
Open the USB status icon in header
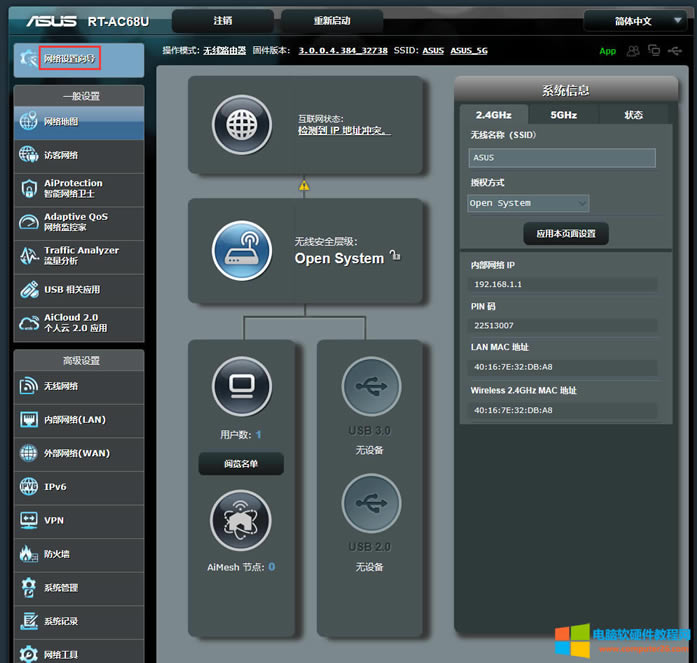tap(676, 50)
